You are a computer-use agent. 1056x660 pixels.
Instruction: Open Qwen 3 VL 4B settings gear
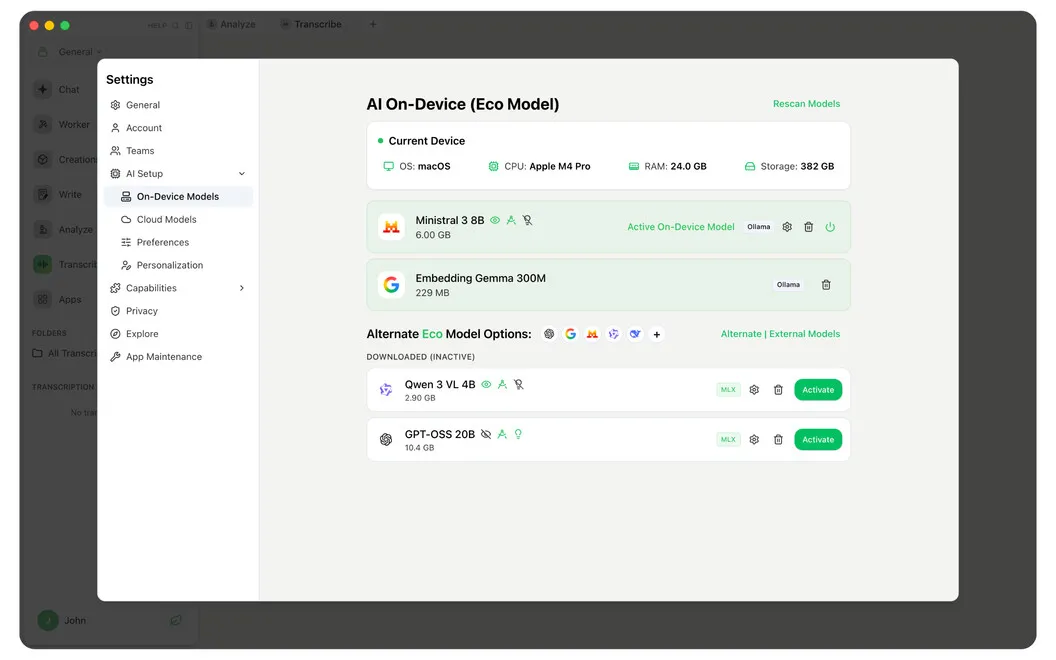754,390
